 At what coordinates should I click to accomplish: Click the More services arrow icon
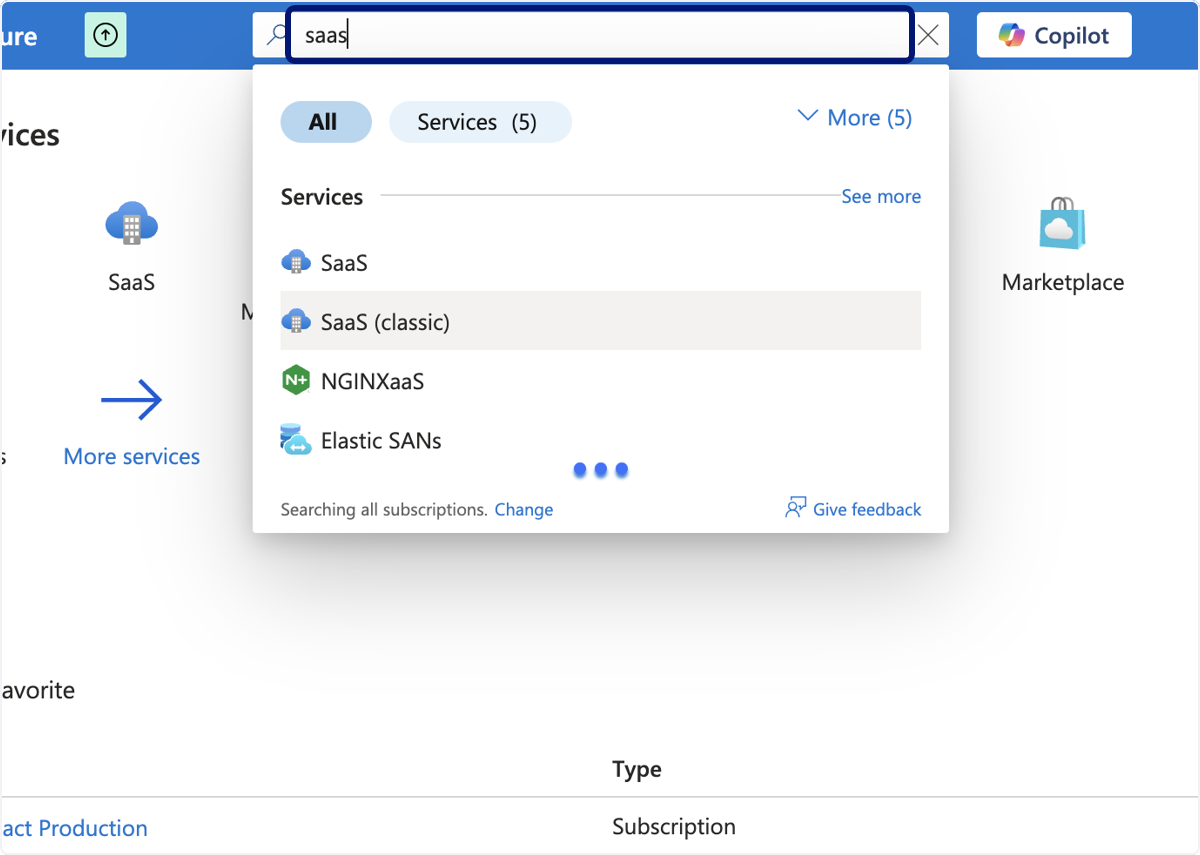tap(132, 400)
